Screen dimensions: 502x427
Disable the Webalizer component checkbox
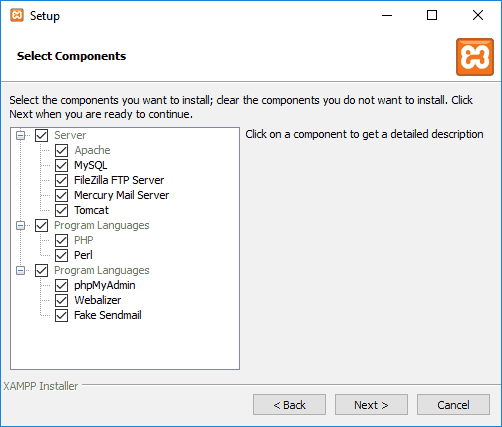[x=62, y=300]
